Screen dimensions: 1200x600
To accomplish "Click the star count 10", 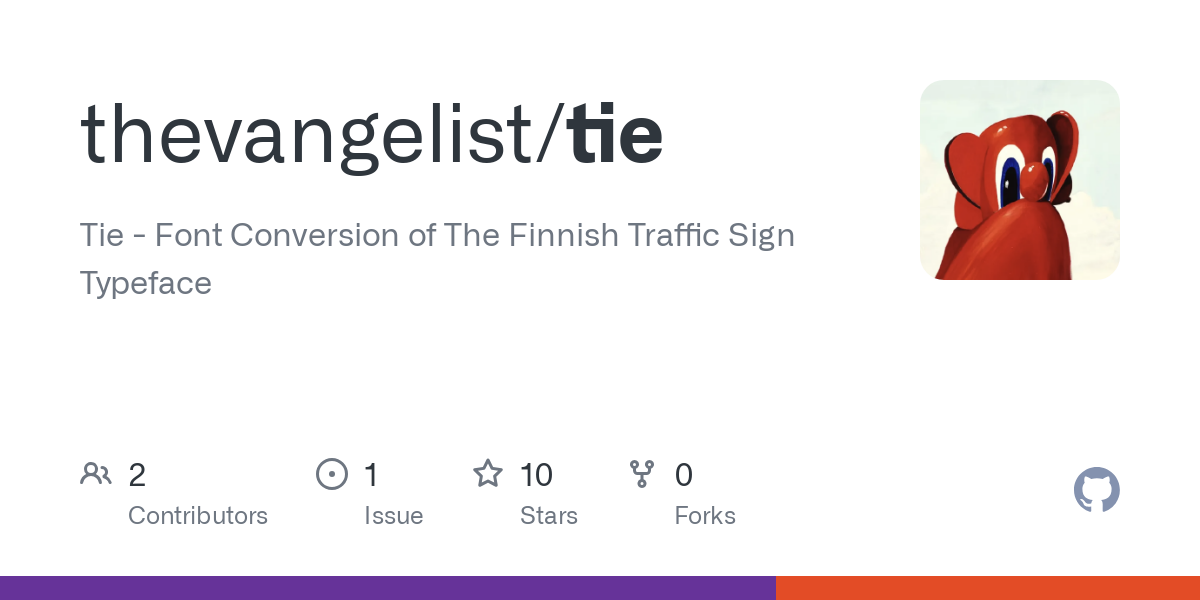I will [536, 474].
